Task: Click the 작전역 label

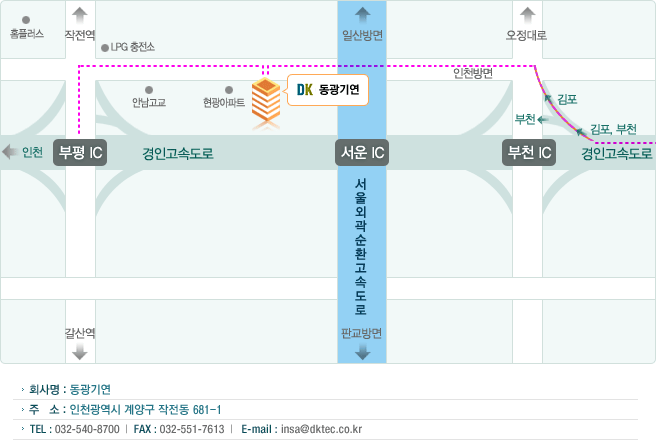Action: click(80, 35)
